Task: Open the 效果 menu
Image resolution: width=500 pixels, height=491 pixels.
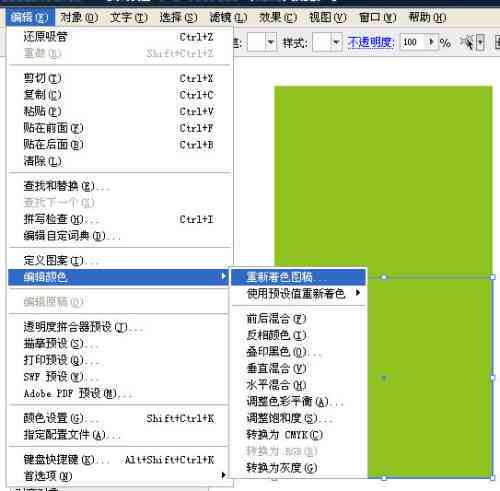Action: [x=278, y=17]
